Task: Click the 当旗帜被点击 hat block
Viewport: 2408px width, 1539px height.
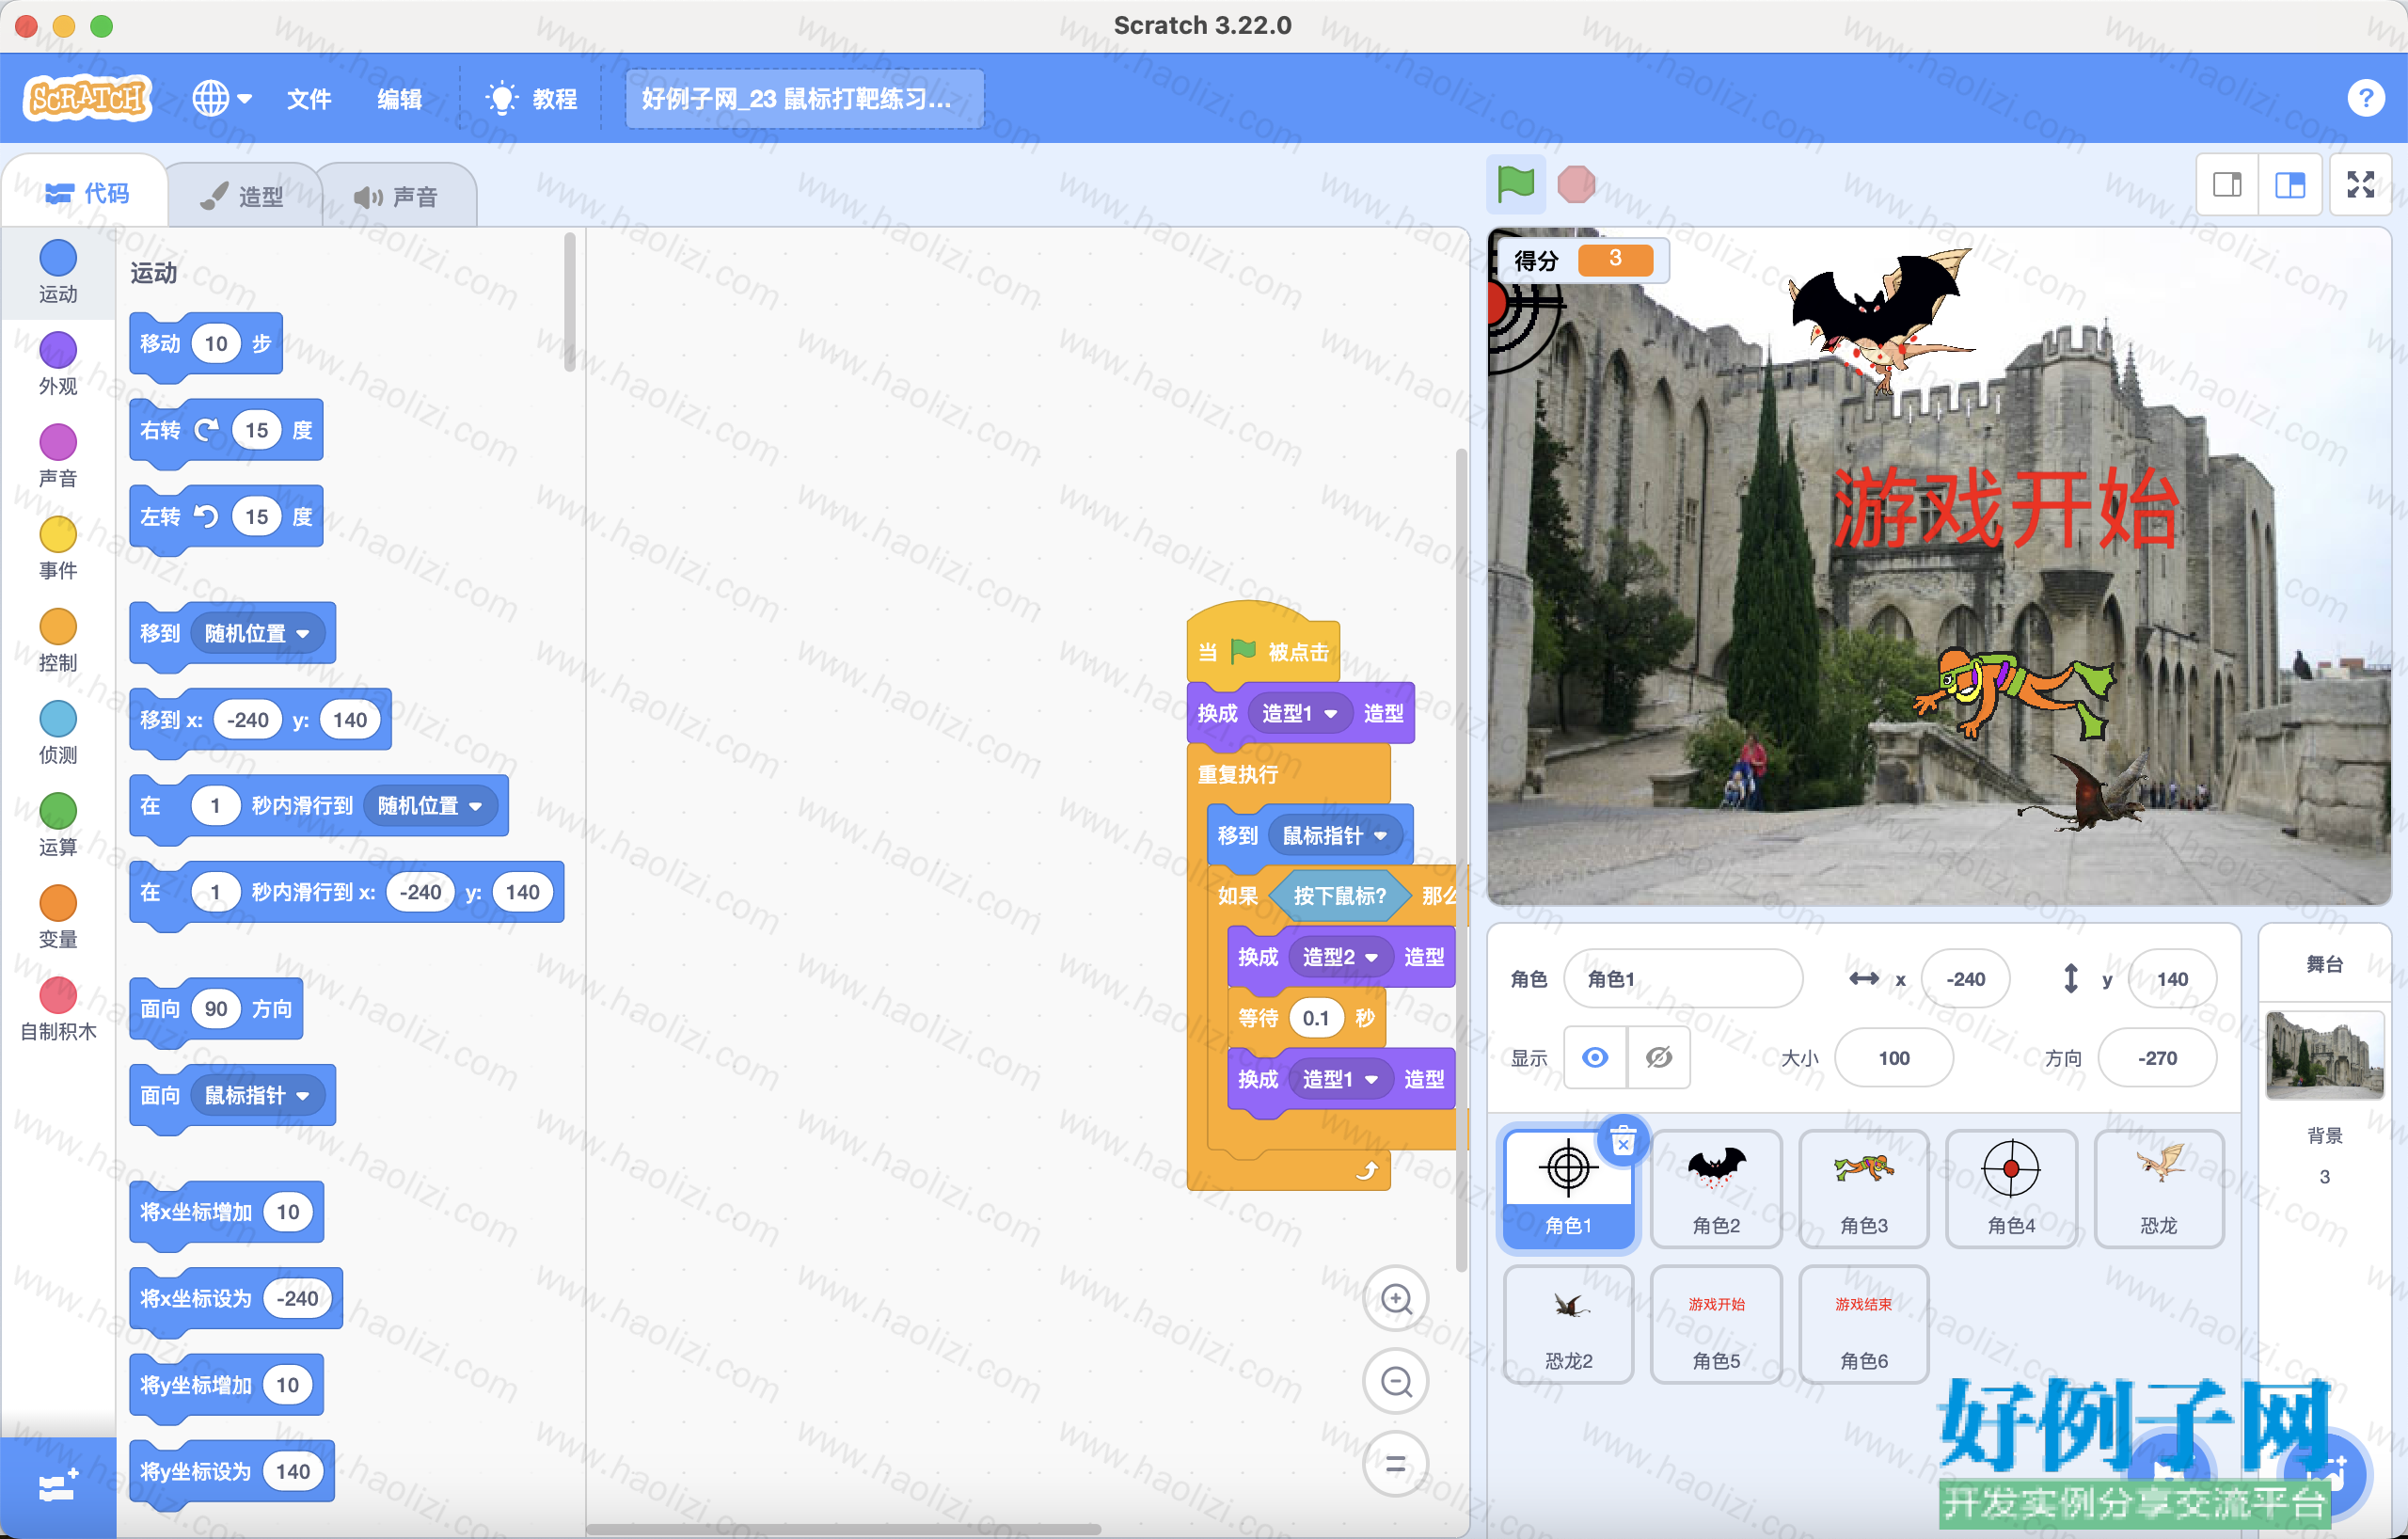Action: click(x=1263, y=646)
